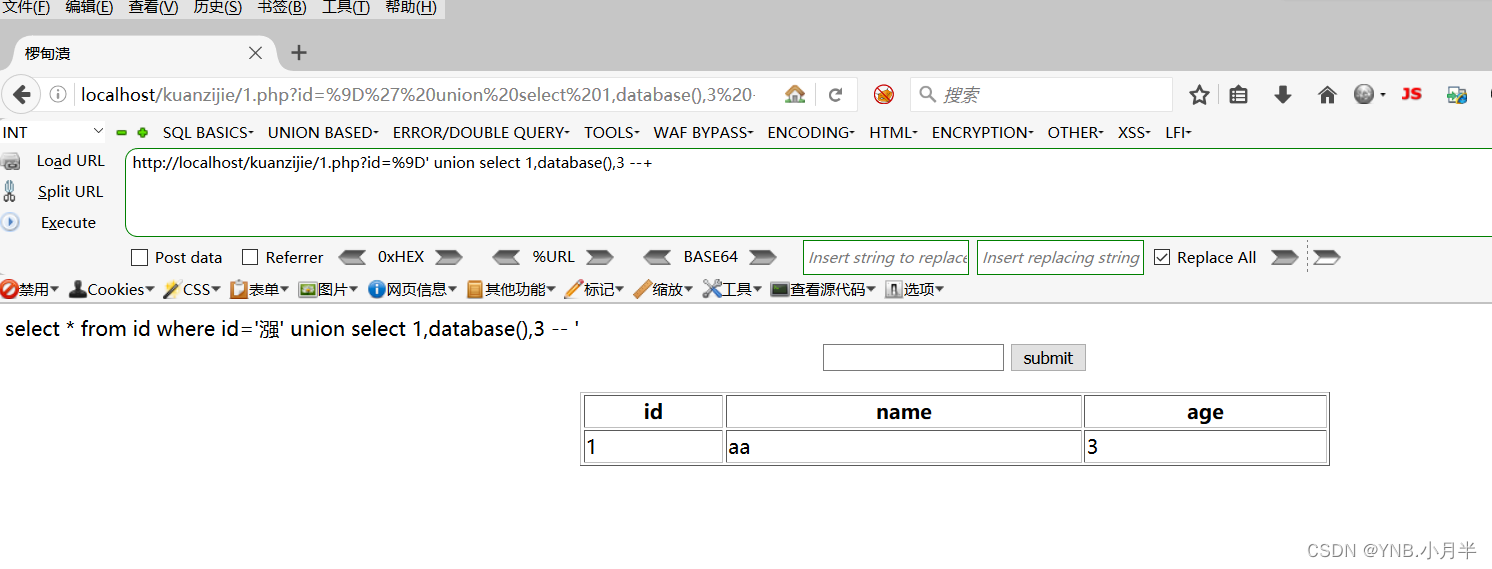Close the 椤甸潰 tab
The height and width of the screenshot is (569, 1492).
(x=255, y=53)
